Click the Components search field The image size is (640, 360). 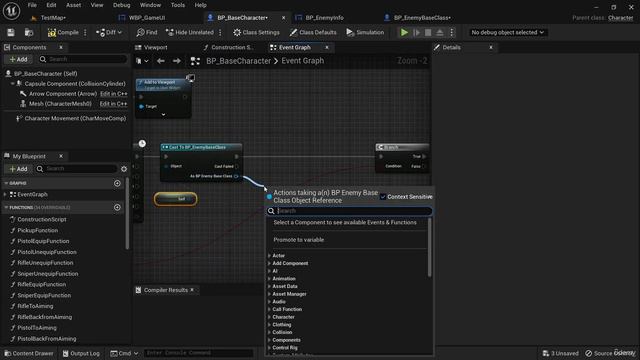pyautogui.click(x=83, y=59)
